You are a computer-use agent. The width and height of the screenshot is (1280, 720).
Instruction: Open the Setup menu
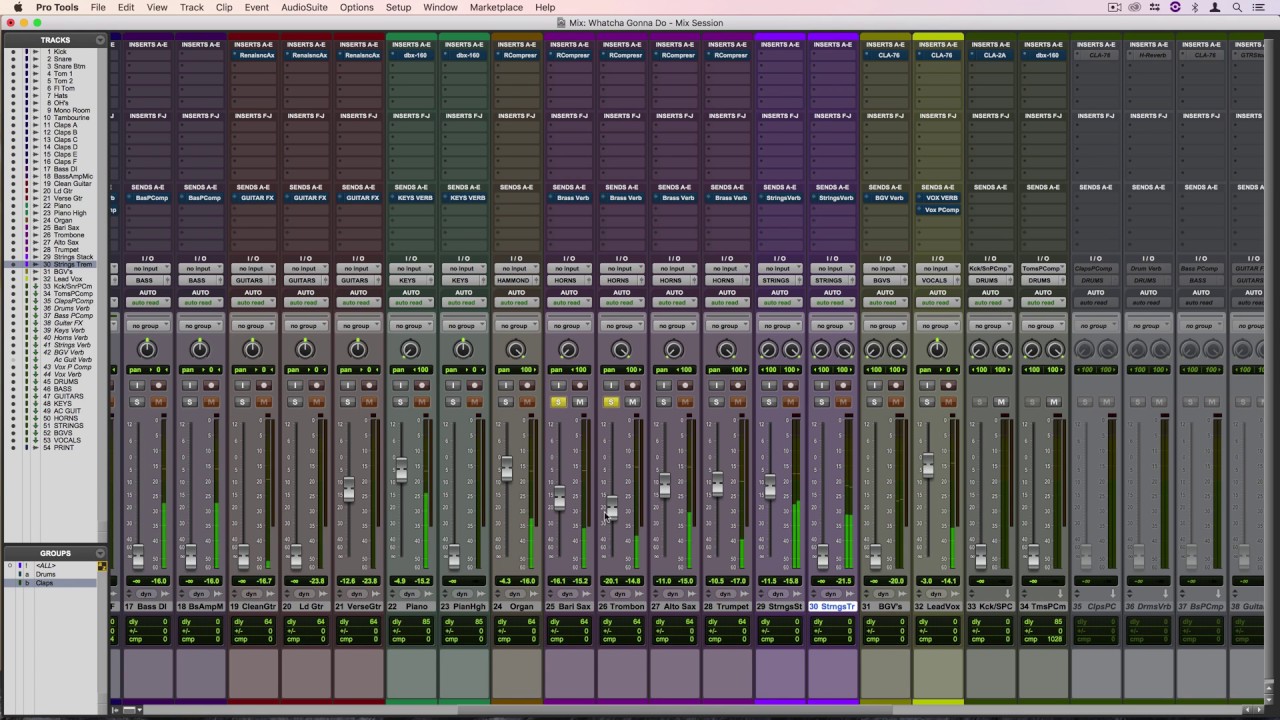point(398,7)
